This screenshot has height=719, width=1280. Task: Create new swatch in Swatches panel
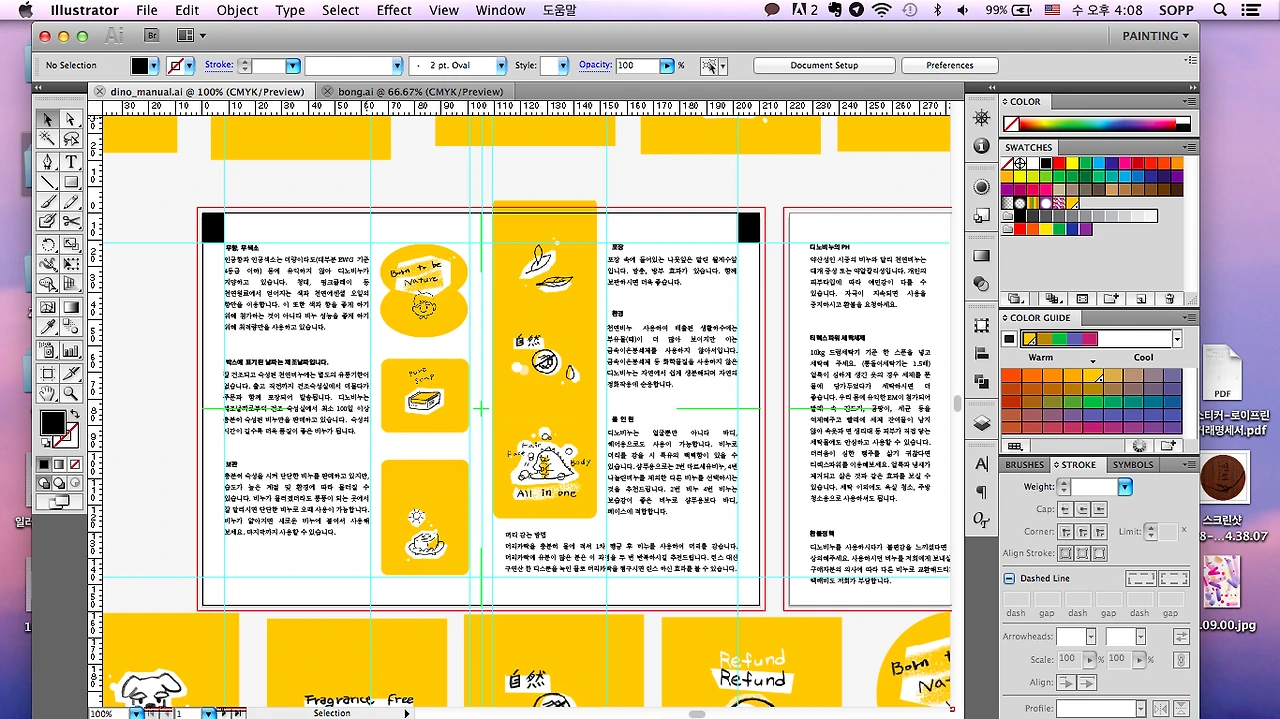pyautogui.click(x=1140, y=298)
